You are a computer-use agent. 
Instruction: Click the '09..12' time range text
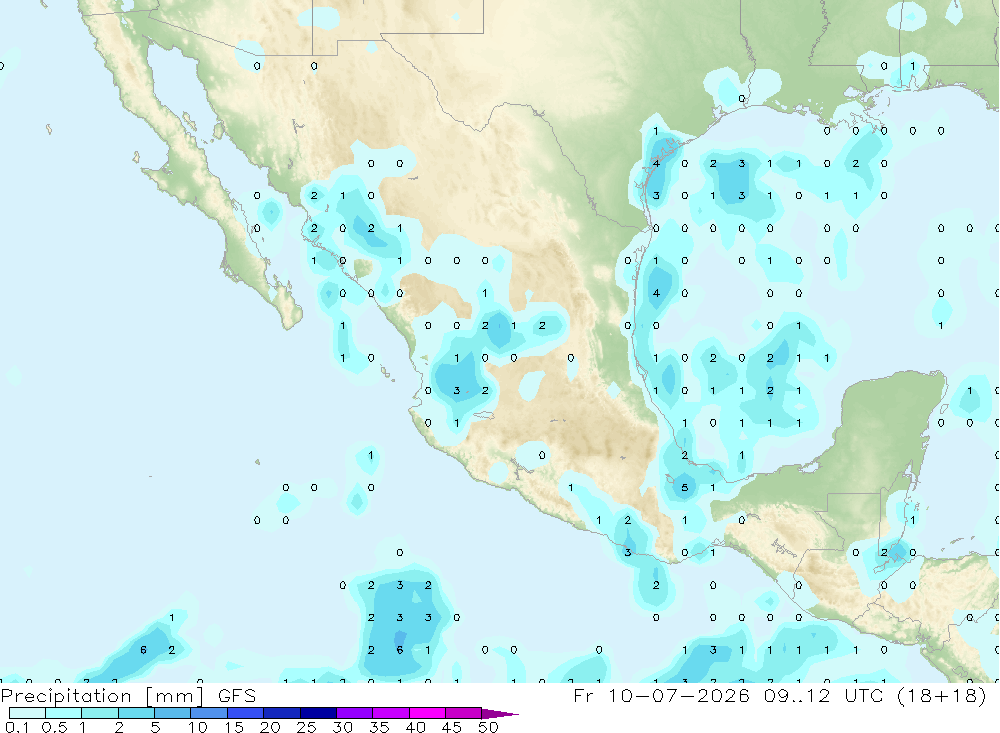(x=797, y=695)
